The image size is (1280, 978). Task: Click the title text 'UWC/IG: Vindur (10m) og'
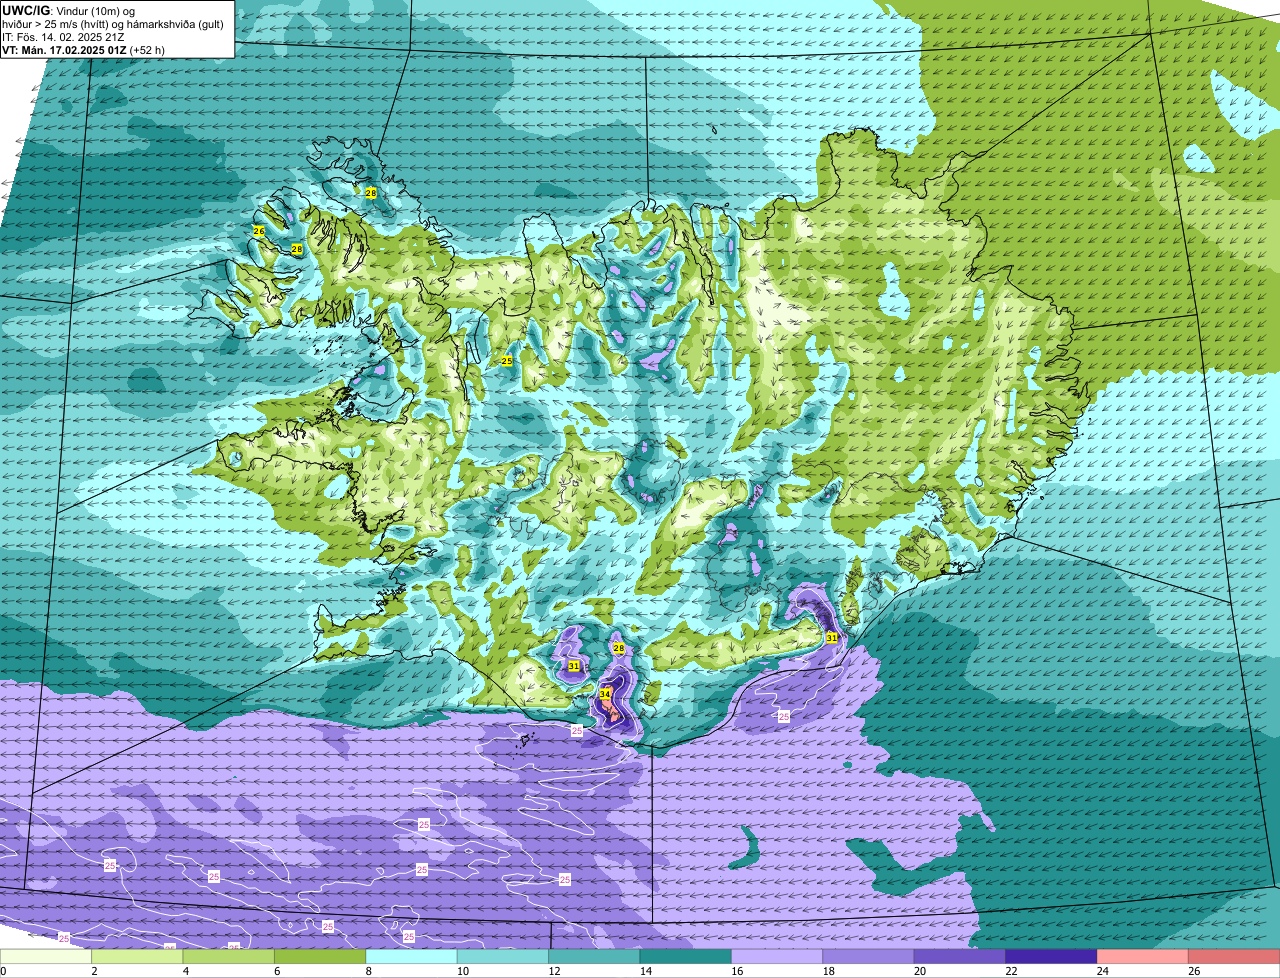pyautogui.click(x=69, y=9)
